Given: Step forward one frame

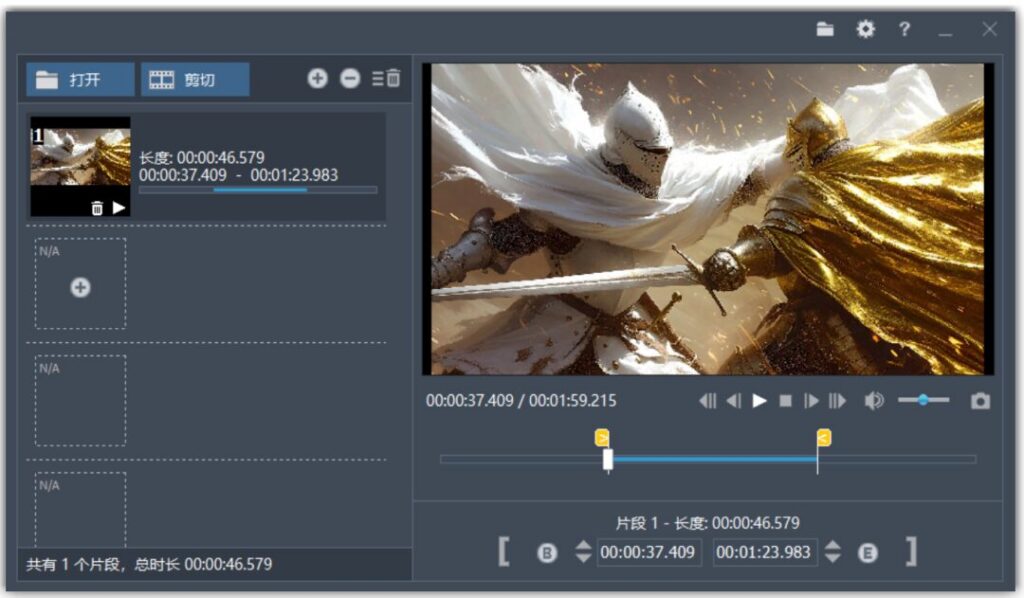Looking at the screenshot, I should tap(811, 400).
